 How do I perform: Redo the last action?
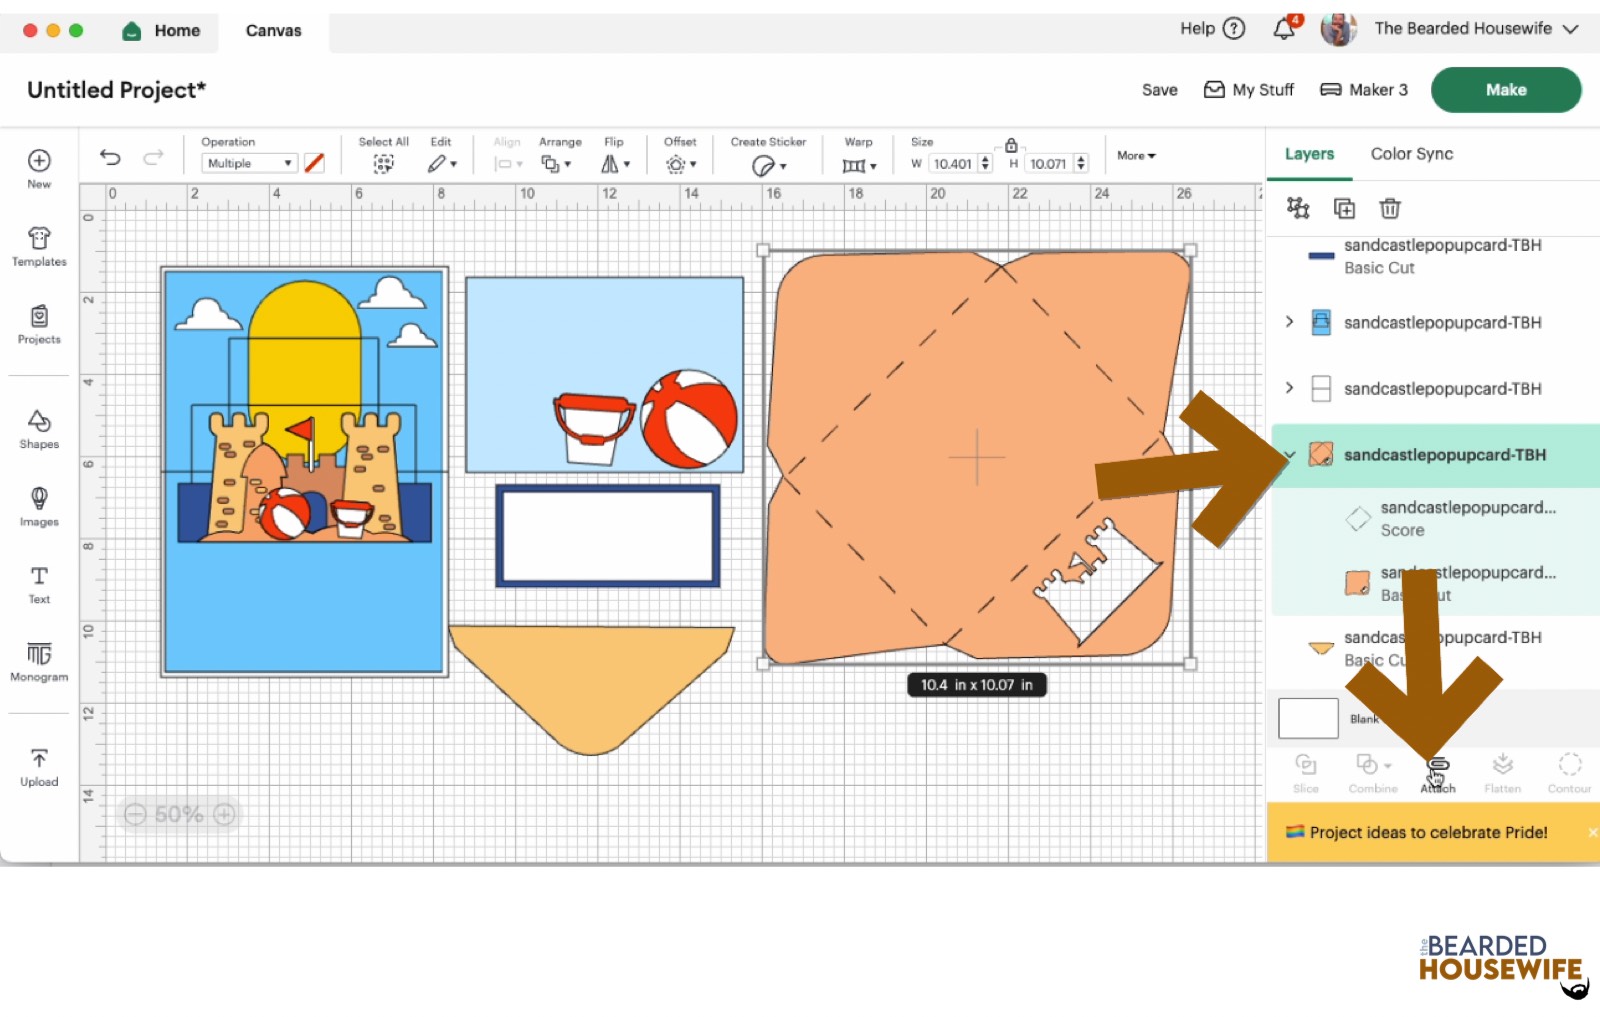pyautogui.click(x=153, y=157)
